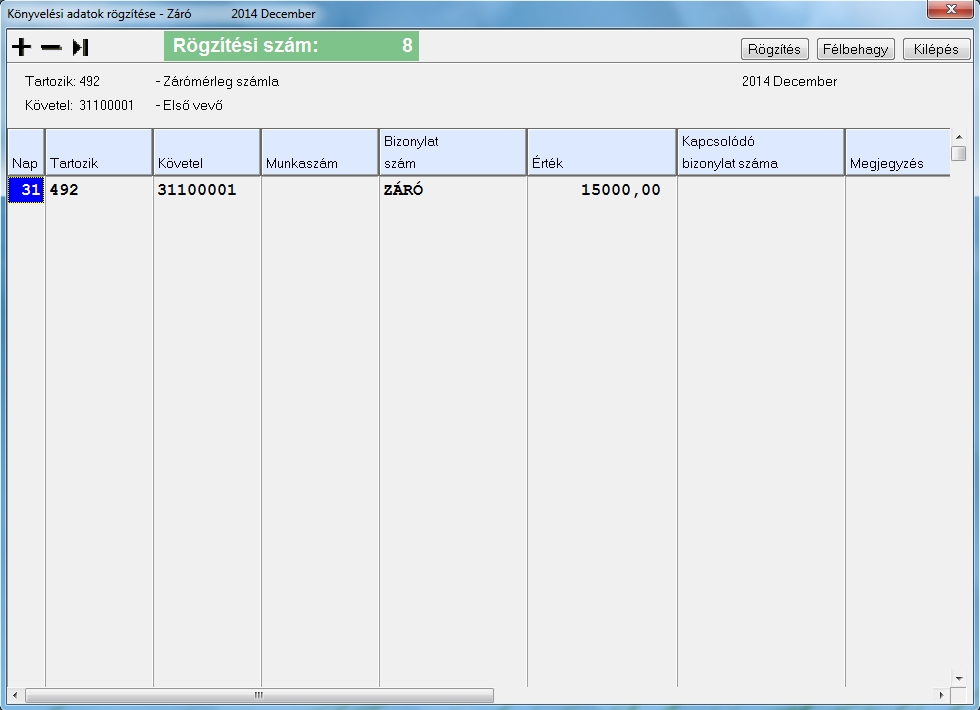Click the Kilépés button
This screenshot has width=980, height=710.
click(936, 49)
